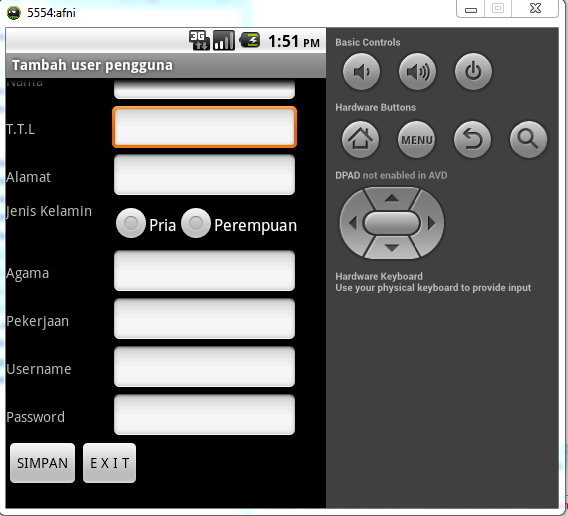Click the 'Hardware Buttons' heading

pos(375,107)
